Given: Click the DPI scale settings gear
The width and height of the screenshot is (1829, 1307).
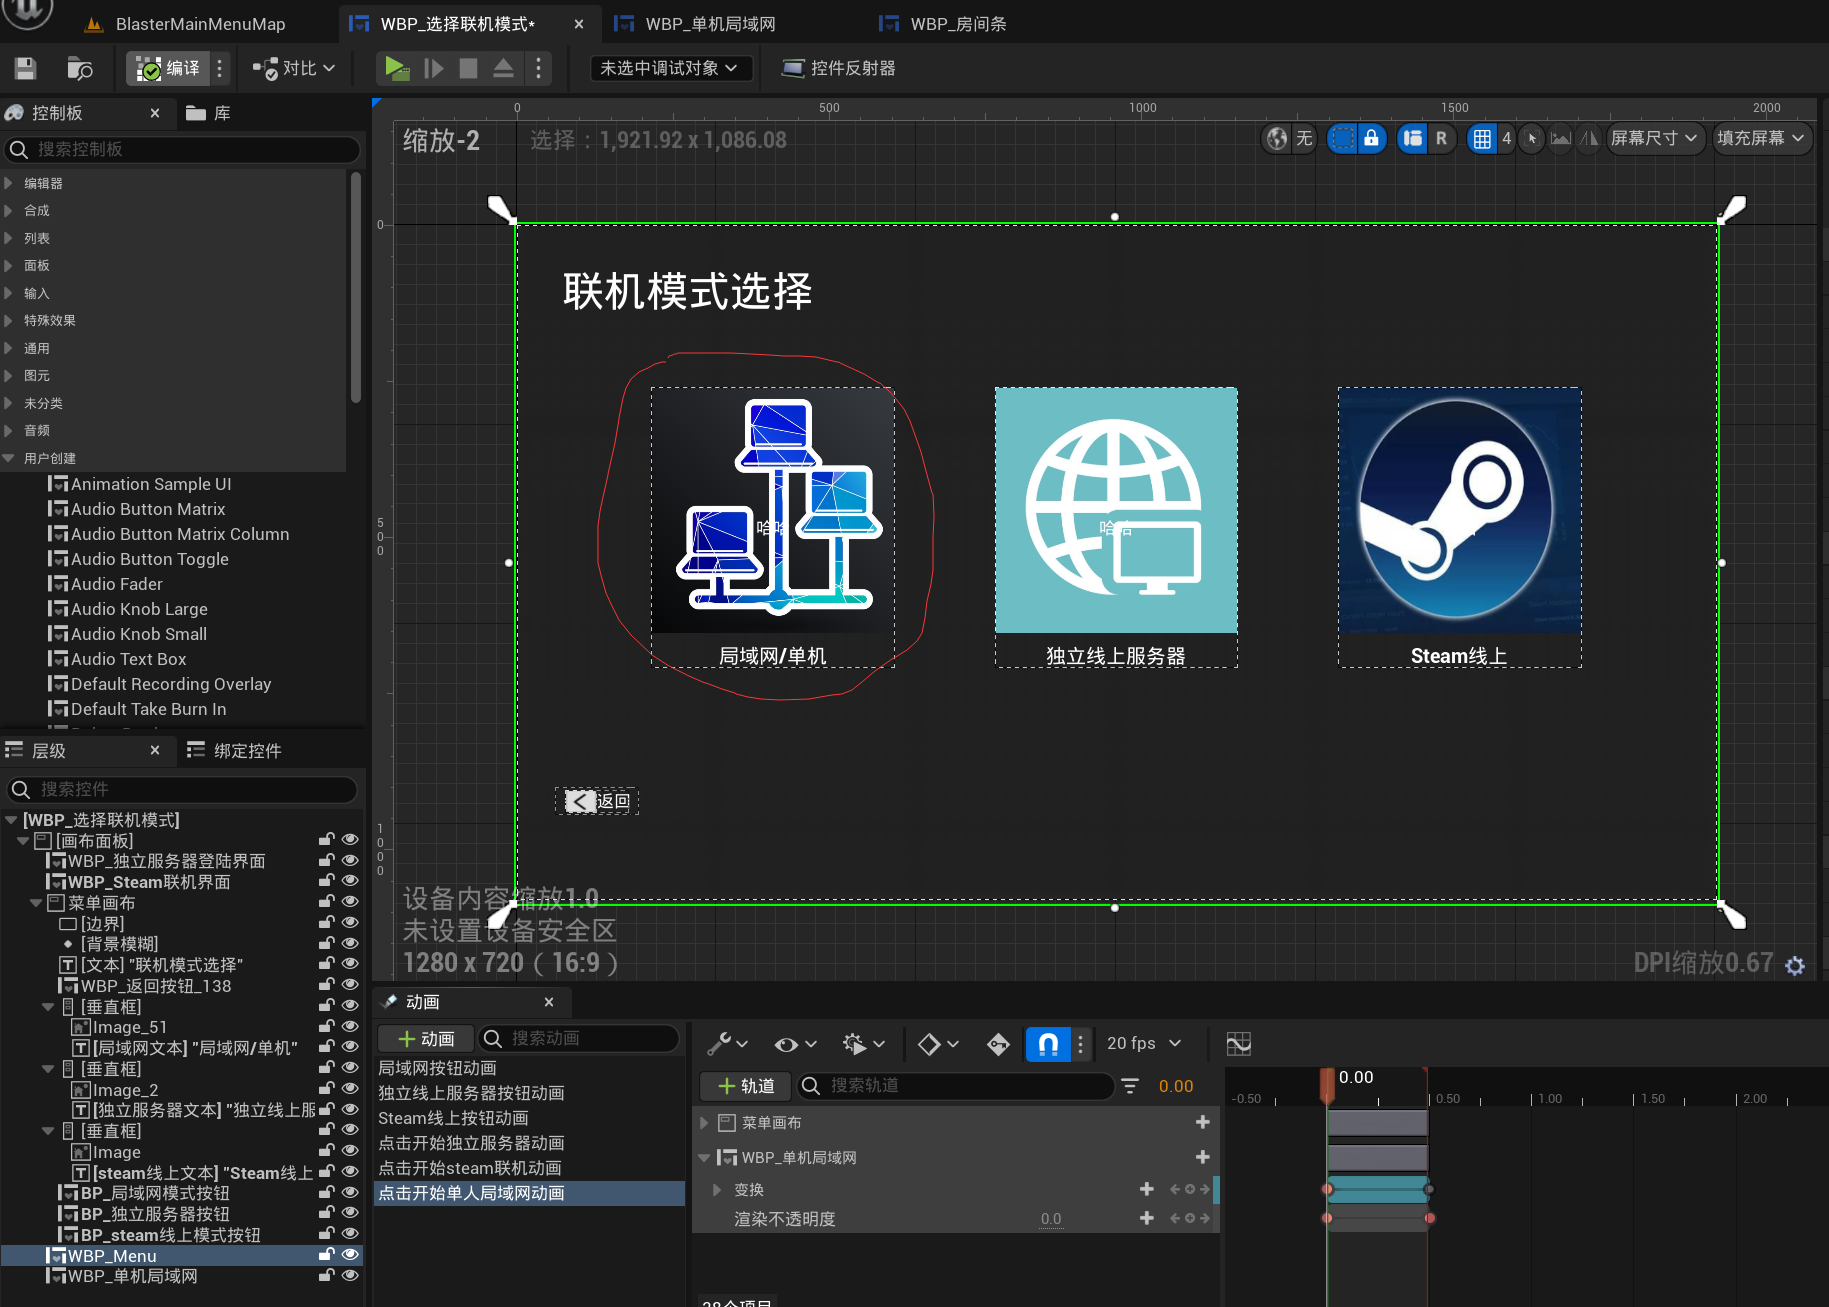Looking at the screenshot, I should (x=1795, y=965).
